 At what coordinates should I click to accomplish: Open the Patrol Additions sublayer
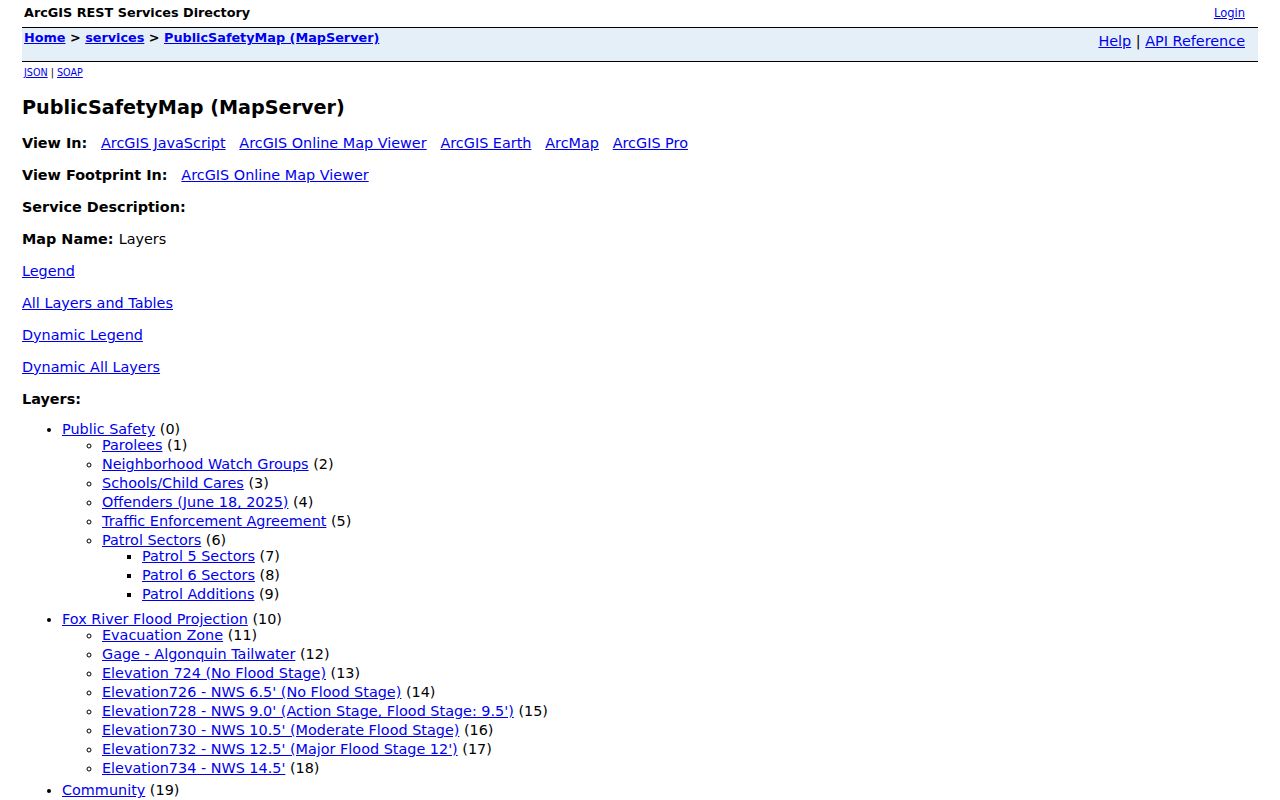click(198, 594)
